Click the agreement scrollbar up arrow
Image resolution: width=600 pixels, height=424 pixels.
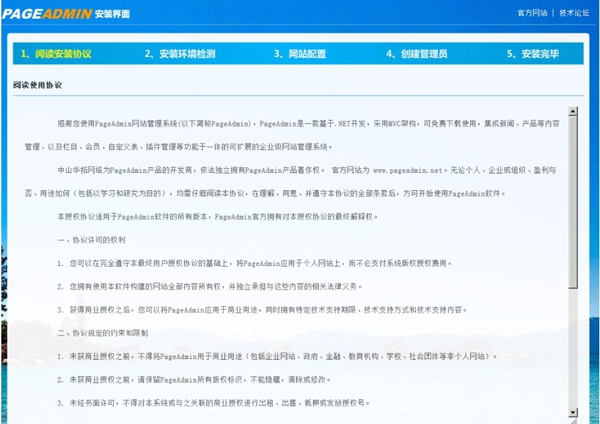[573, 111]
